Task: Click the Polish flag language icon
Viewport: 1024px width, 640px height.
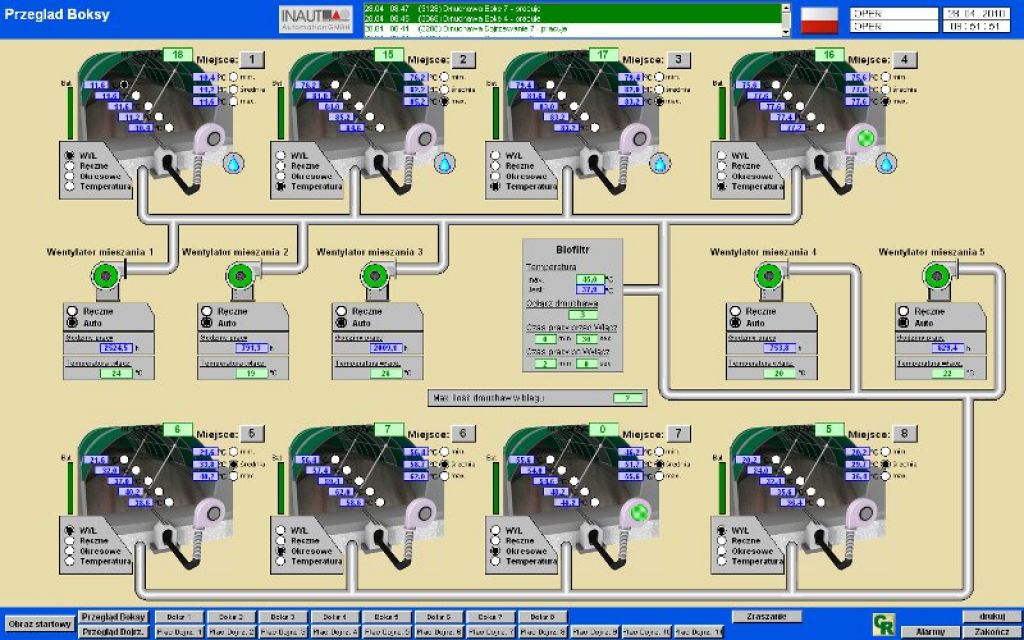Action: [819, 19]
